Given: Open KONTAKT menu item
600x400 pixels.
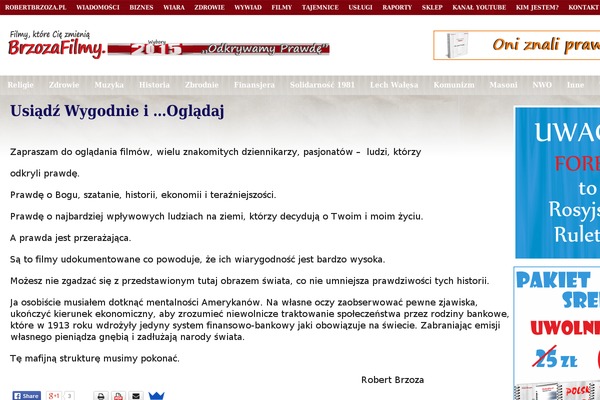Looking at the screenshot, I should tap(584, 7).
